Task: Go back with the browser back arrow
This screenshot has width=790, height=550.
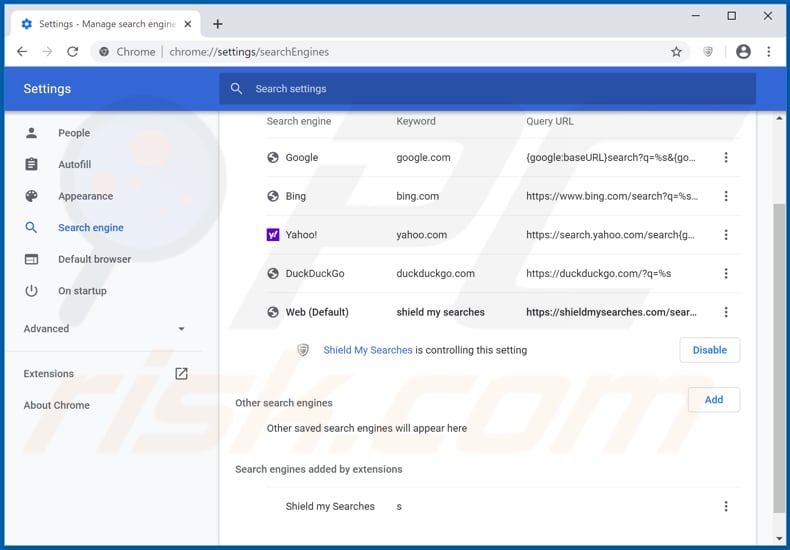Action: (x=22, y=51)
